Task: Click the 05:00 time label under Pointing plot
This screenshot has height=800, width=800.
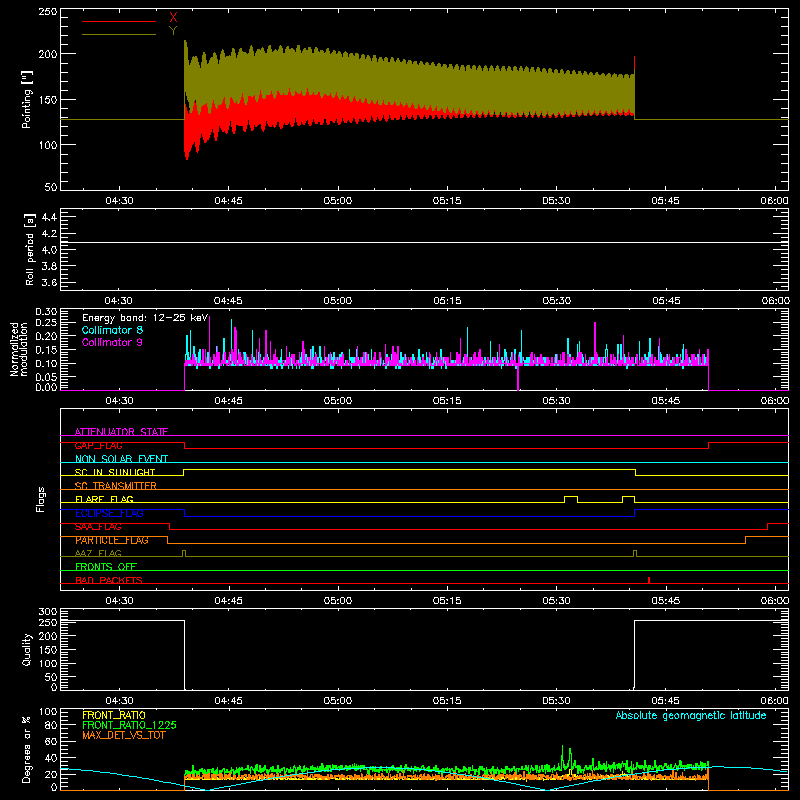Action: tap(338, 201)
